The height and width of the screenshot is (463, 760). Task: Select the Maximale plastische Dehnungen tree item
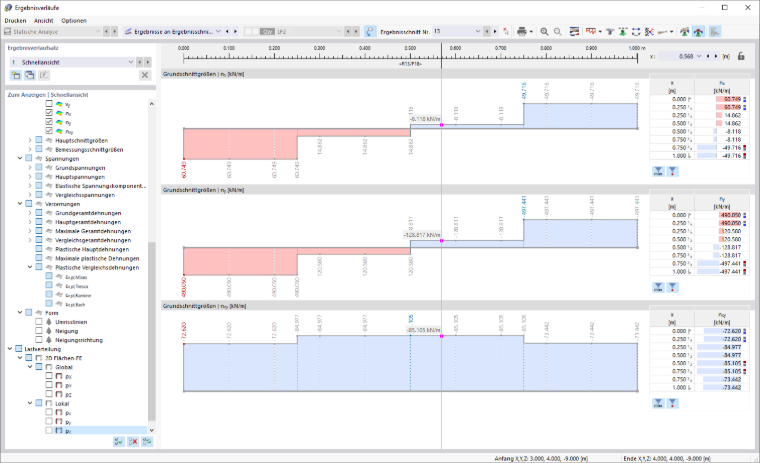click(97, 258)
